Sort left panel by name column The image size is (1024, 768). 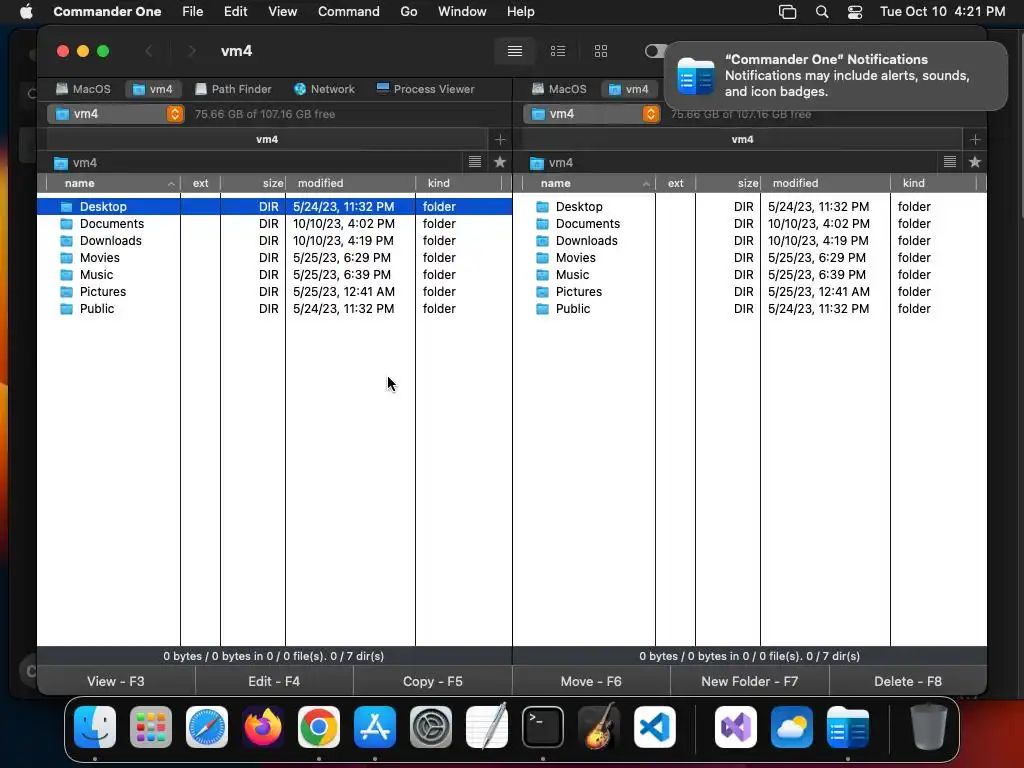tap(113, 184)
